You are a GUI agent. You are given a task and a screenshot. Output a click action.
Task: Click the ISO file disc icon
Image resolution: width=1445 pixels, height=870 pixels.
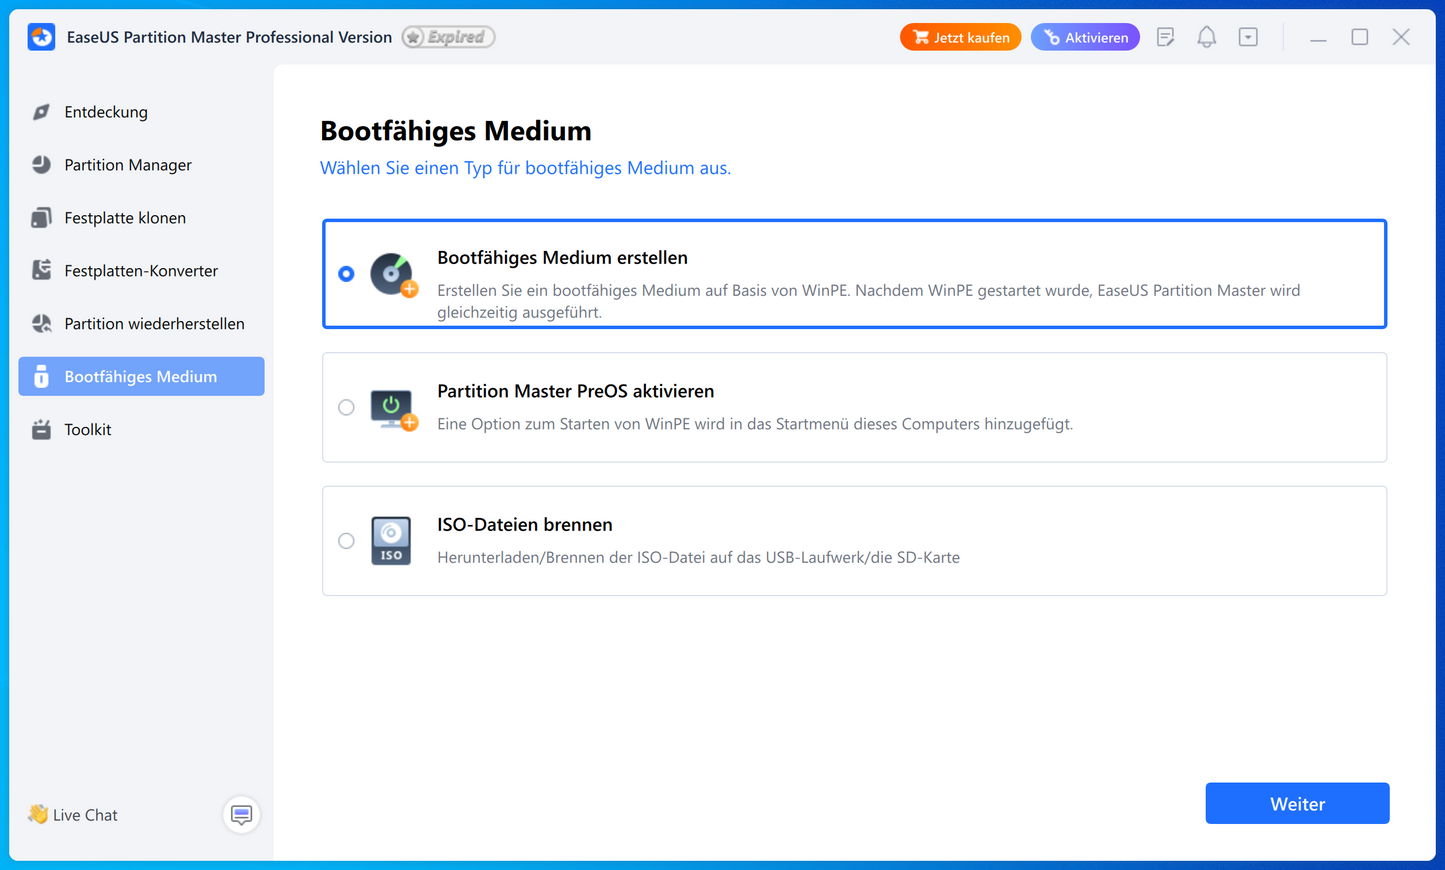[391, 541]
